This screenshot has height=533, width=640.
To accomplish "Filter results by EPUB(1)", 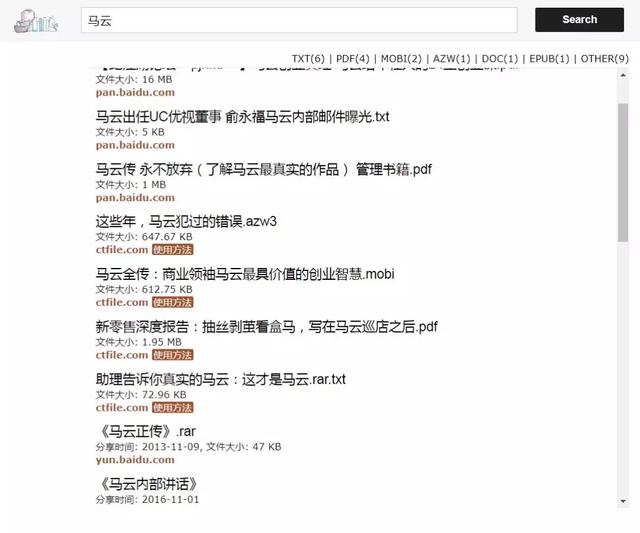I will point(549,59).
